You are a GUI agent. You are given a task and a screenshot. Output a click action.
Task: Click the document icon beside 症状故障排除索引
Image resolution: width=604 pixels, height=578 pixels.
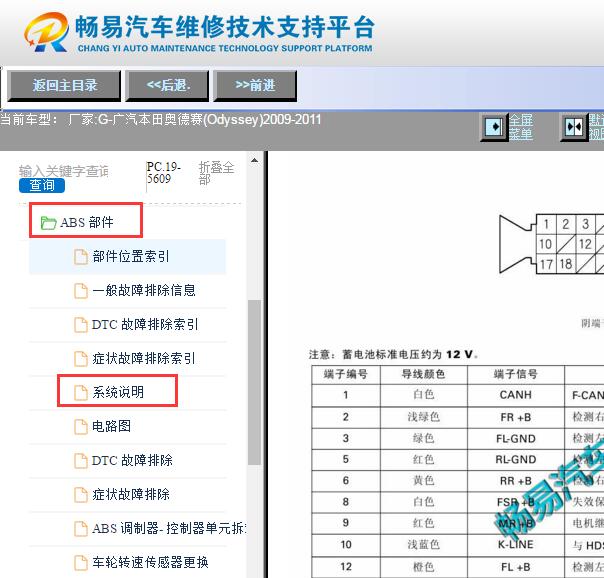tap(81, 359)
